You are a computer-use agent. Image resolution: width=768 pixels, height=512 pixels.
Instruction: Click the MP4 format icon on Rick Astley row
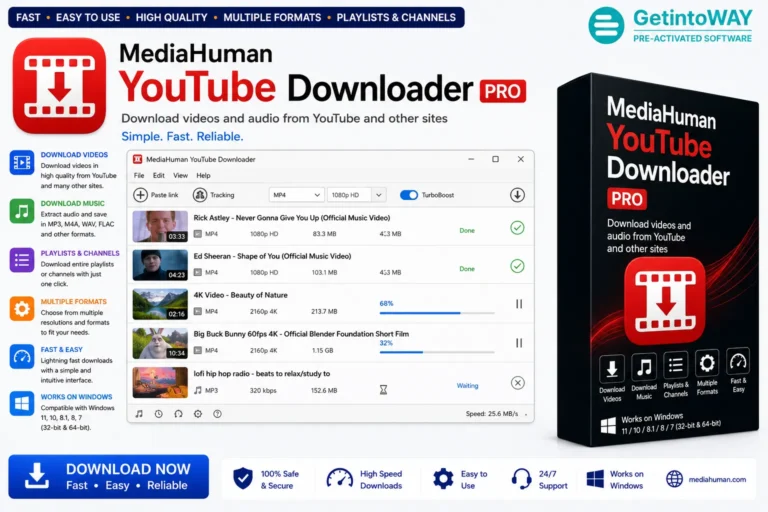(198, 234)
